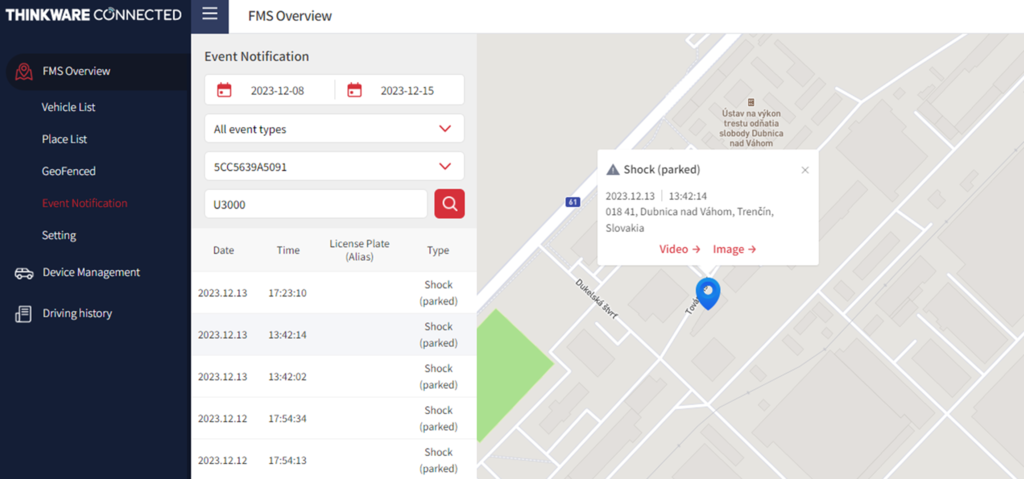
Task: Click the U3000 search input field
Action: point(315,204)
